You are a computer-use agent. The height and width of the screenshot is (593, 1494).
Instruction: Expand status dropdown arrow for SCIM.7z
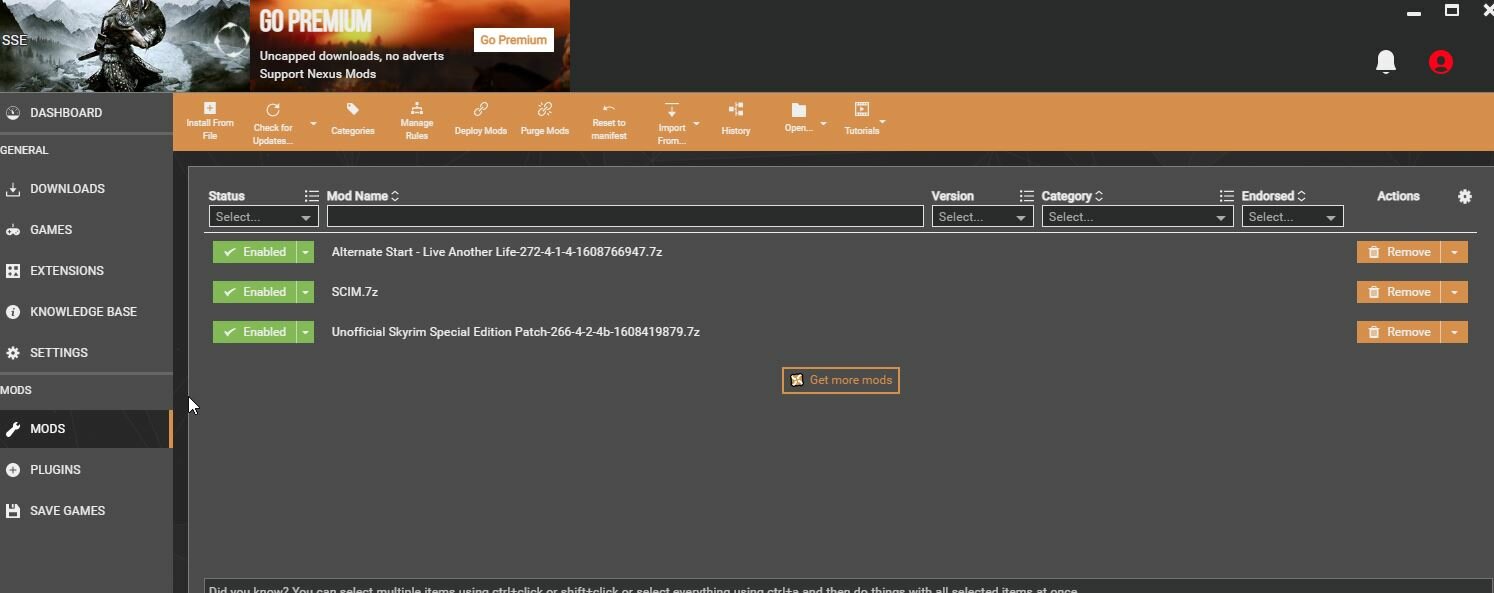click(x=305, y=292)
